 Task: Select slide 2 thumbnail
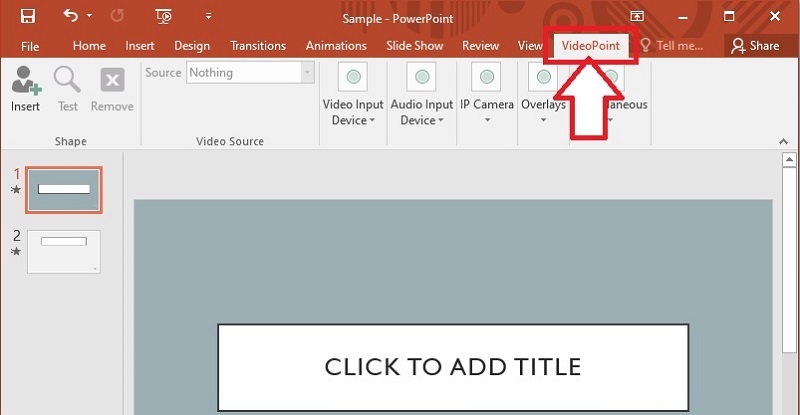63,251
